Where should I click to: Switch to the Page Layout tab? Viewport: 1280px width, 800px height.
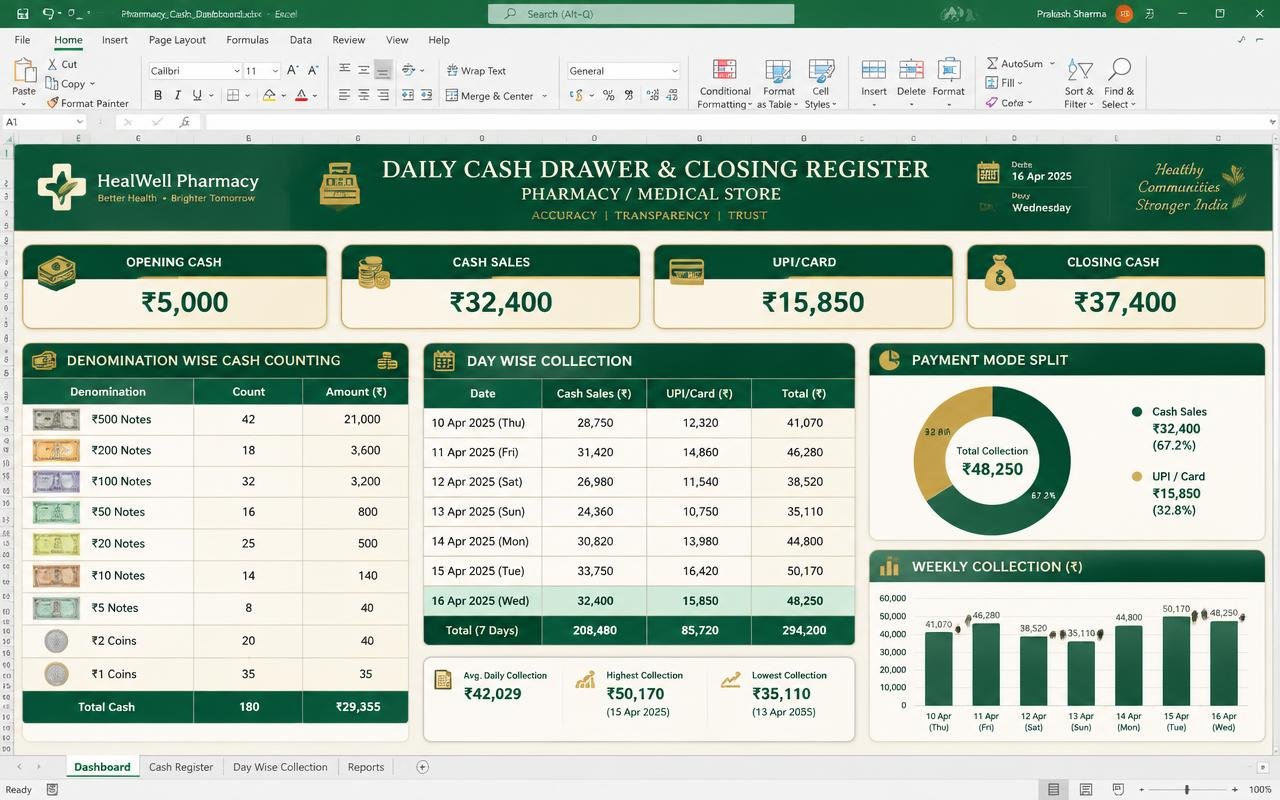[x=177, y=40]
